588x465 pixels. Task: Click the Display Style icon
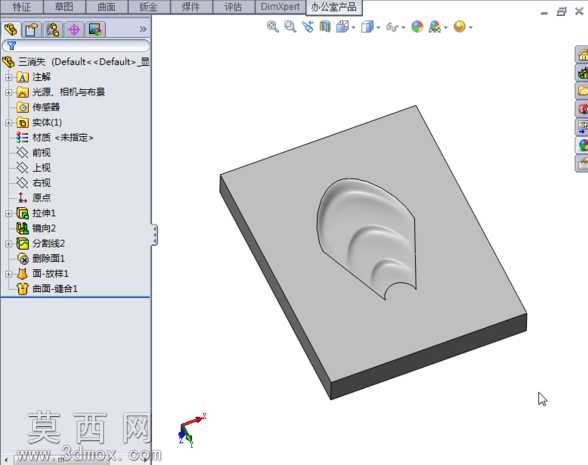pos(367,27)
